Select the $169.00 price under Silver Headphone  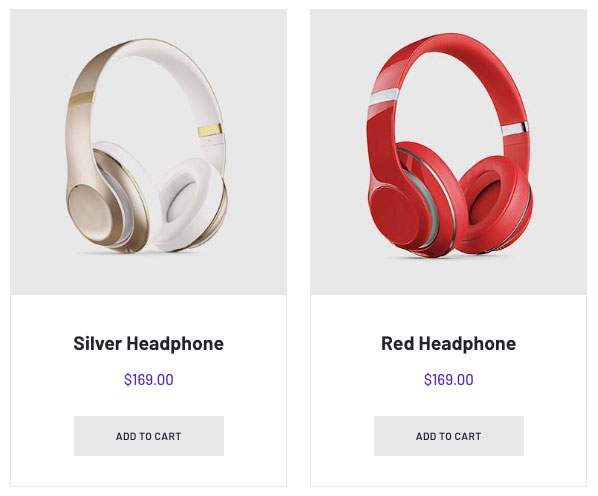(148, 380)
